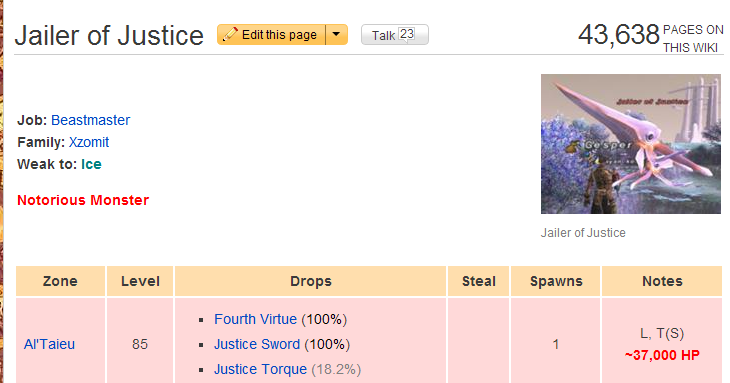Screen dimensions: 730x383
Task: Click the pencil icon on Edit button
Action: pyautogui.click(x=230, y=34)
